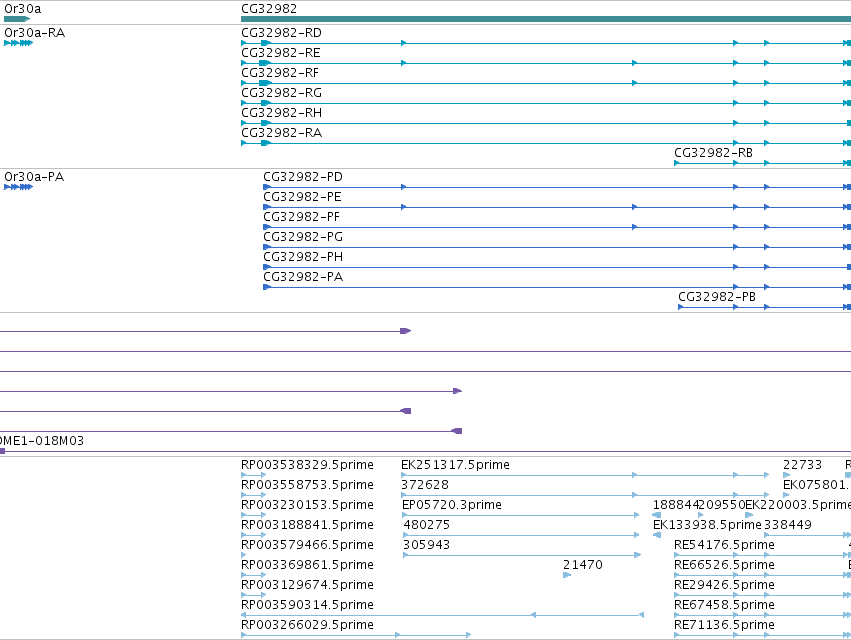The height and width of the screenshot is (640, 851).
Task: Select EST EK251317.5prime
Action: tap(455, 465)
